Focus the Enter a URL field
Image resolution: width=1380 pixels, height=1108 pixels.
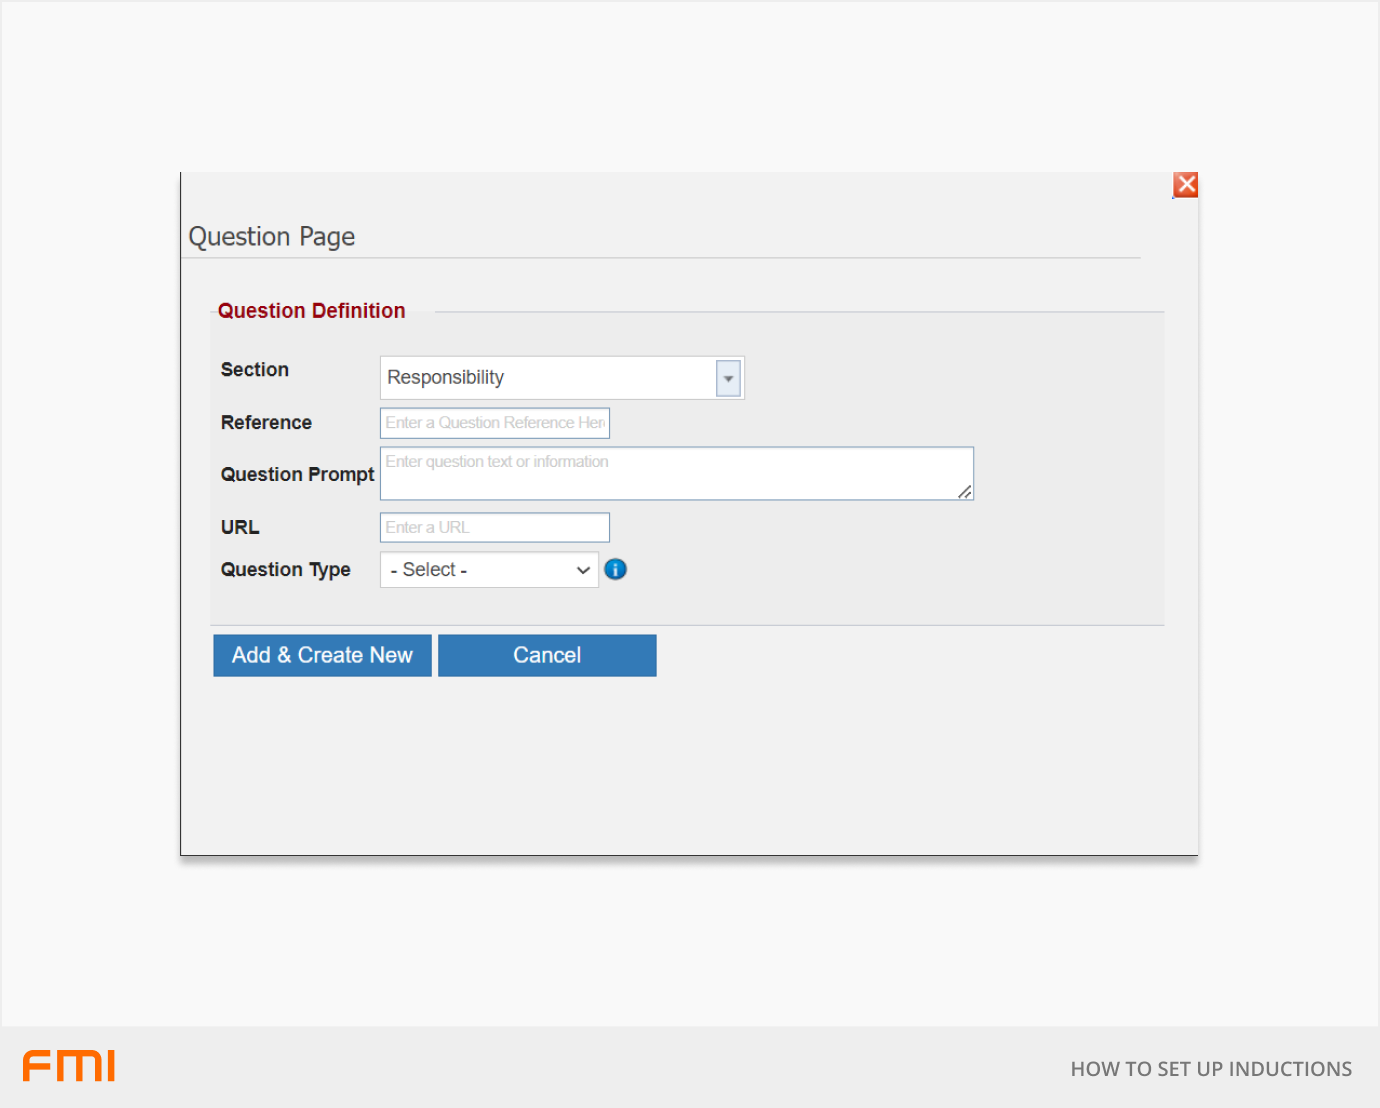click(x=495, y=527)
